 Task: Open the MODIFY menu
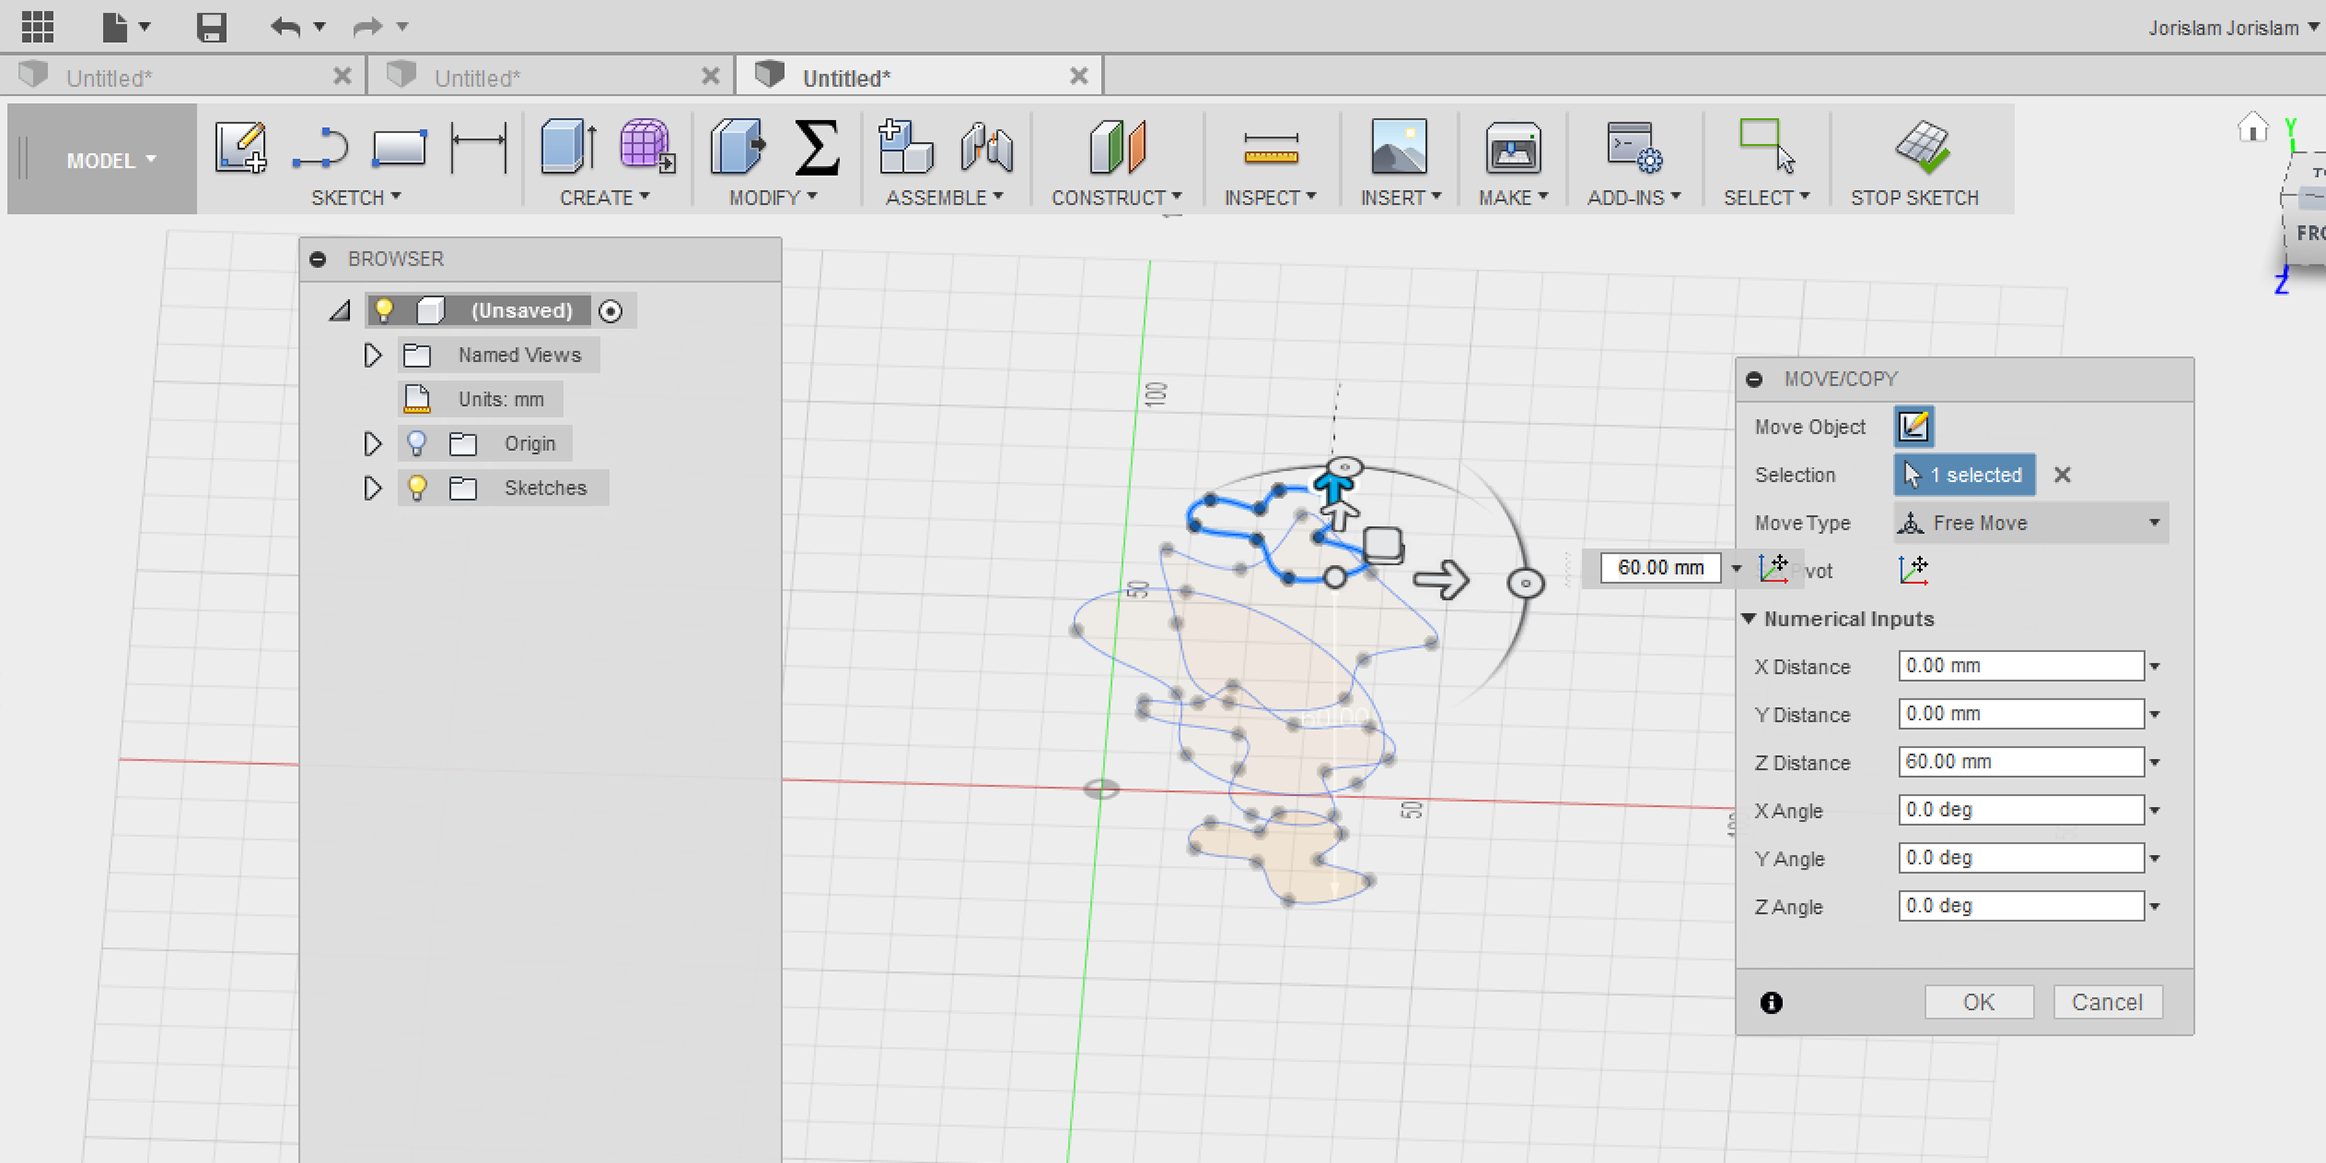tap(773, 198)
